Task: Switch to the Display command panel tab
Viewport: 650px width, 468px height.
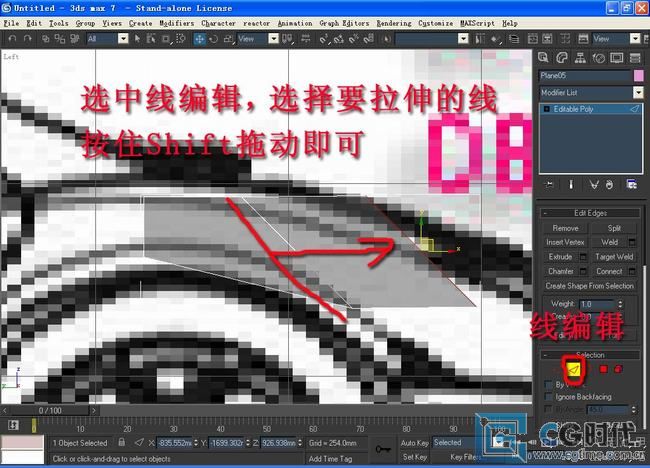Action: (616, 58)
